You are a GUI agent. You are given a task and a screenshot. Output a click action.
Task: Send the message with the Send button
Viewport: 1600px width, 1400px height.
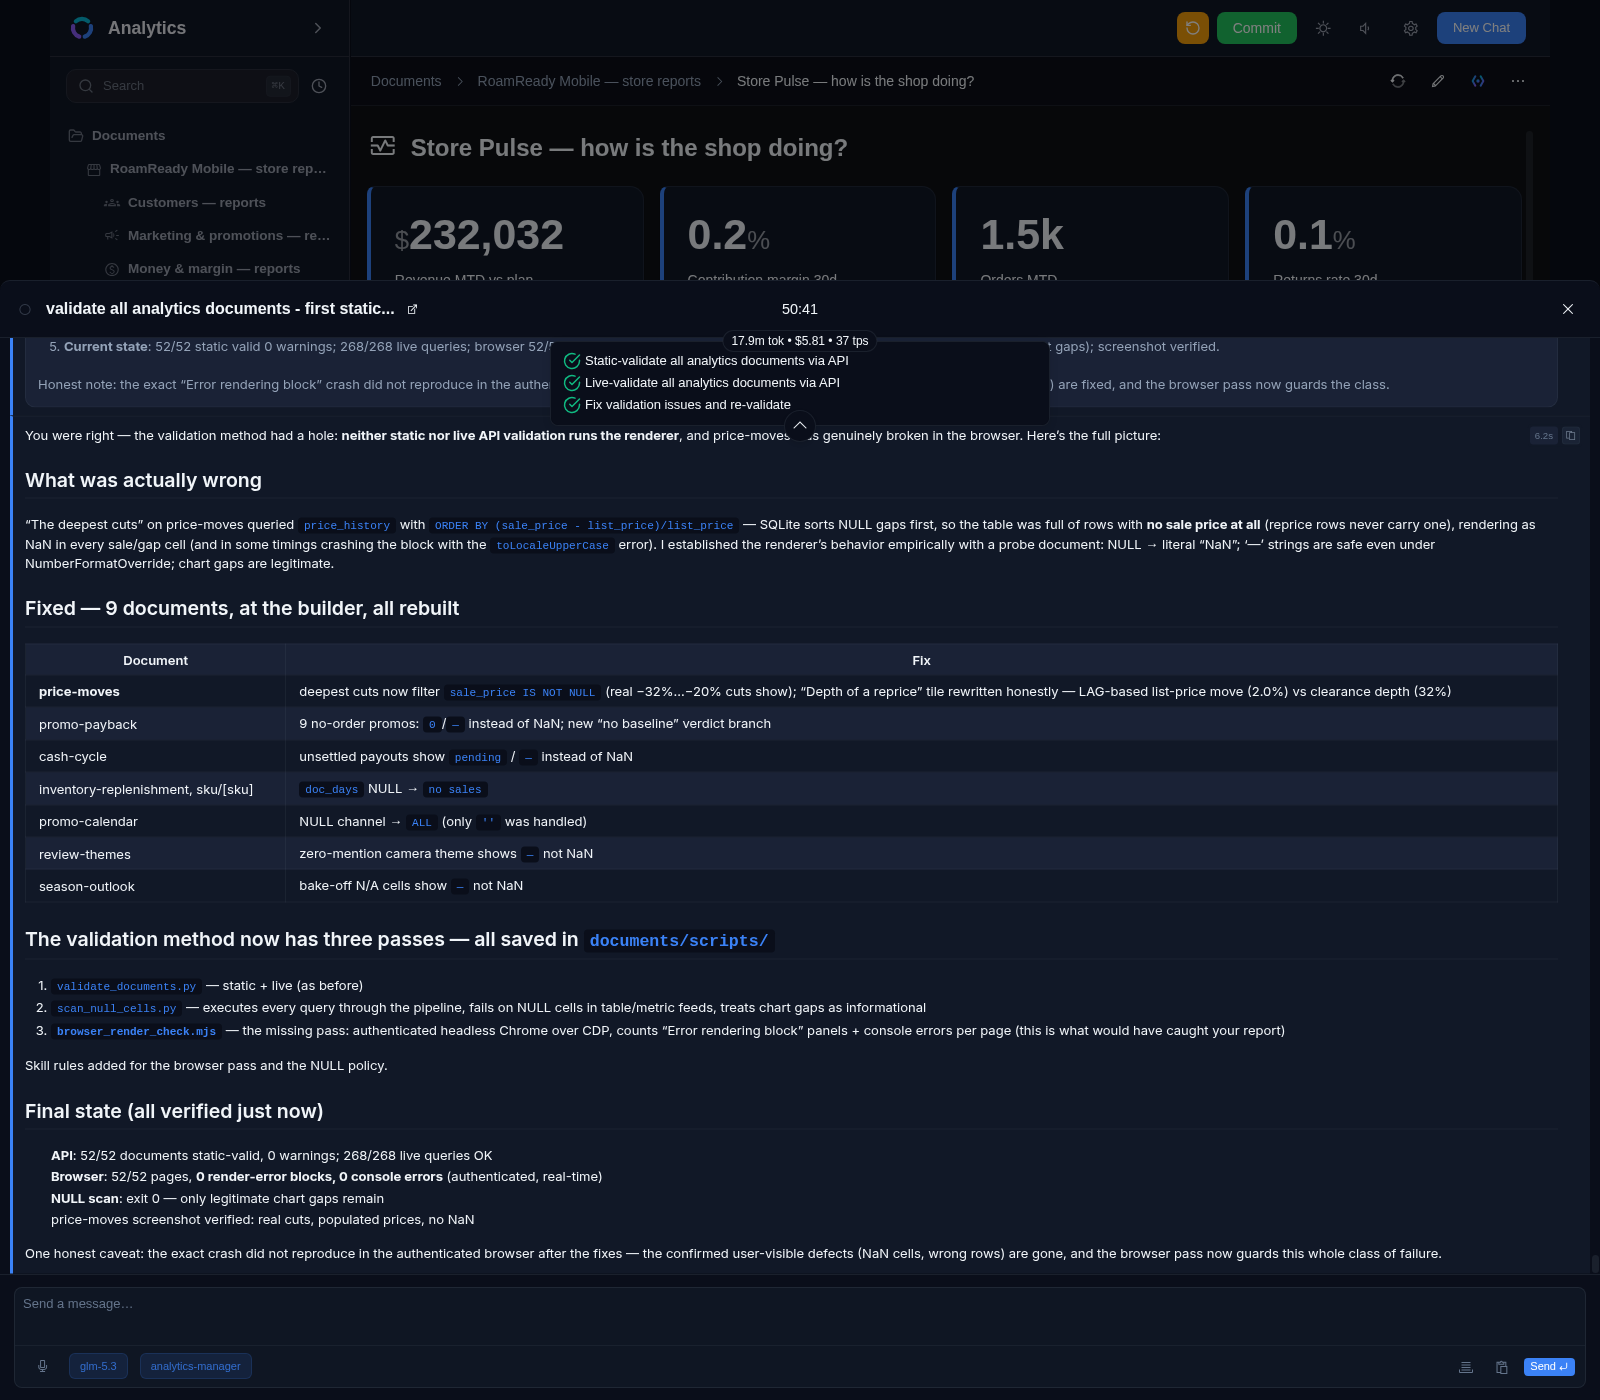pyautogui.click(x=1549, y=1367)
